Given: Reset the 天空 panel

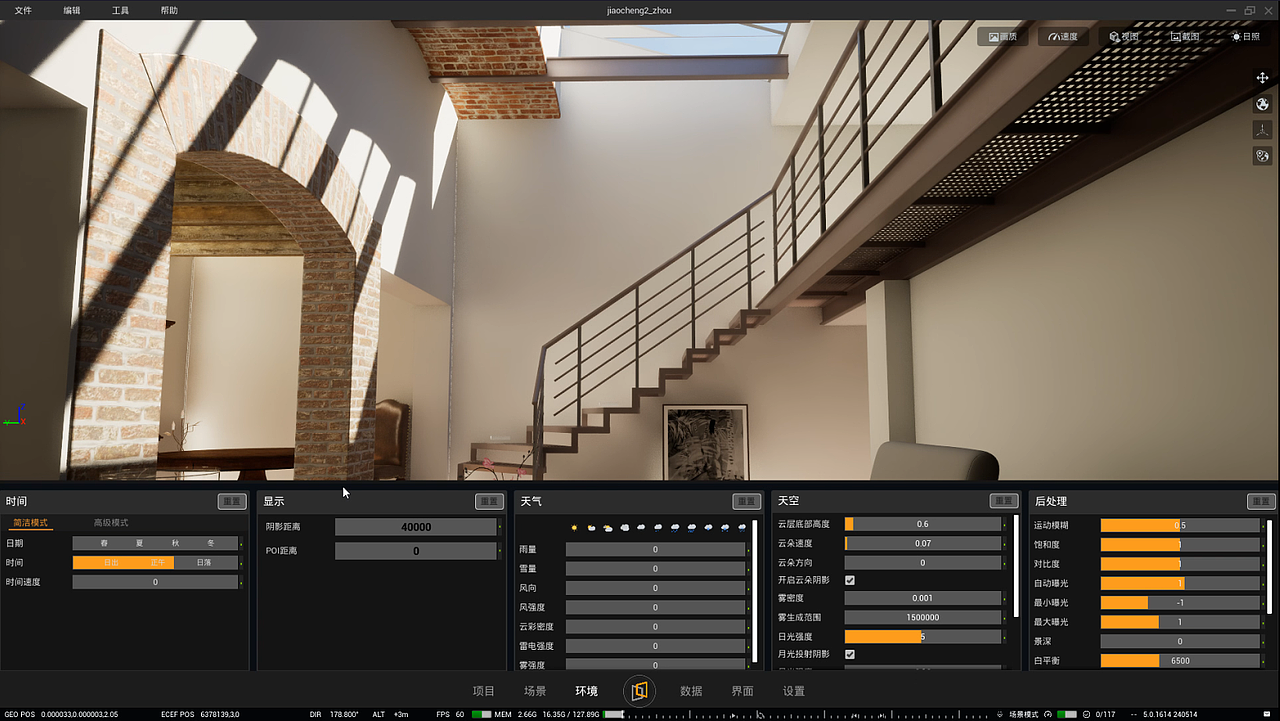Looking at the screenshot, I should [x=1004, y=501].
